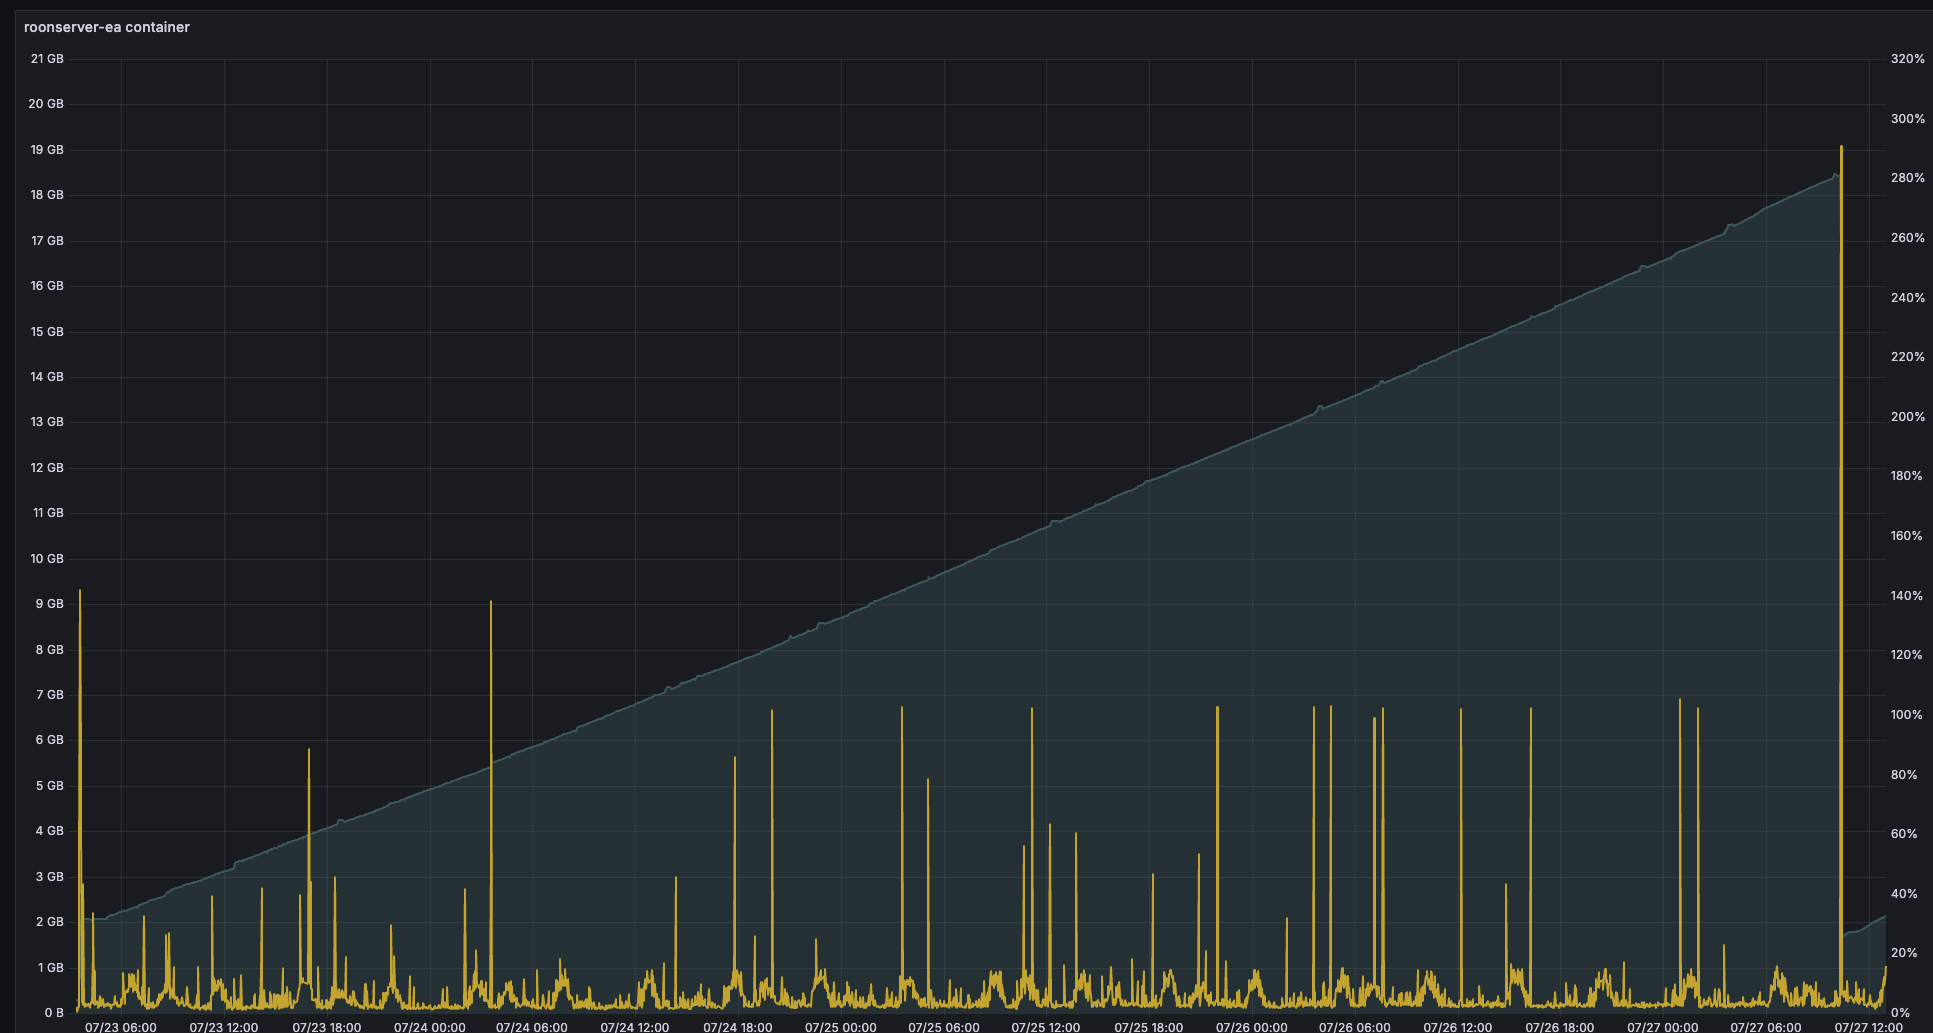Click the 07/26 18:00 time axis label
Viewport: 1933px width, 1033px height.
click(1559, 1026)
